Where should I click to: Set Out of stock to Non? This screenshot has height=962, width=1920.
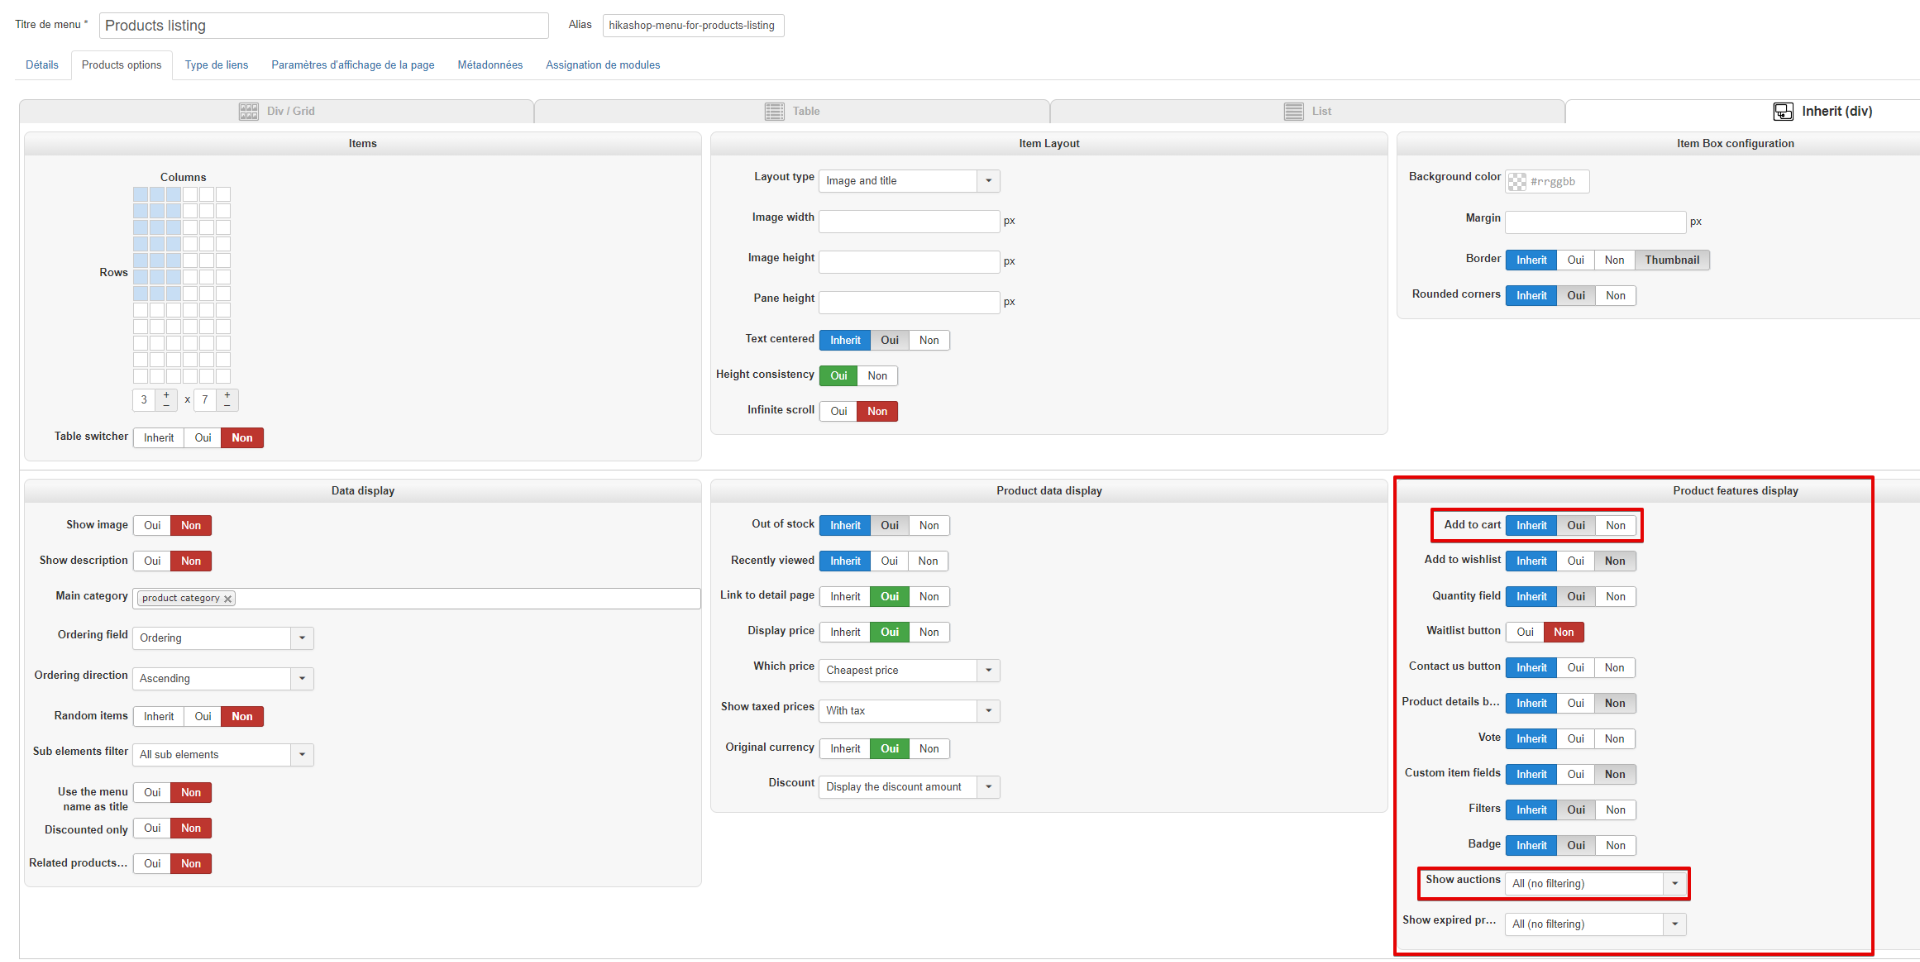(x=929, y=526)
